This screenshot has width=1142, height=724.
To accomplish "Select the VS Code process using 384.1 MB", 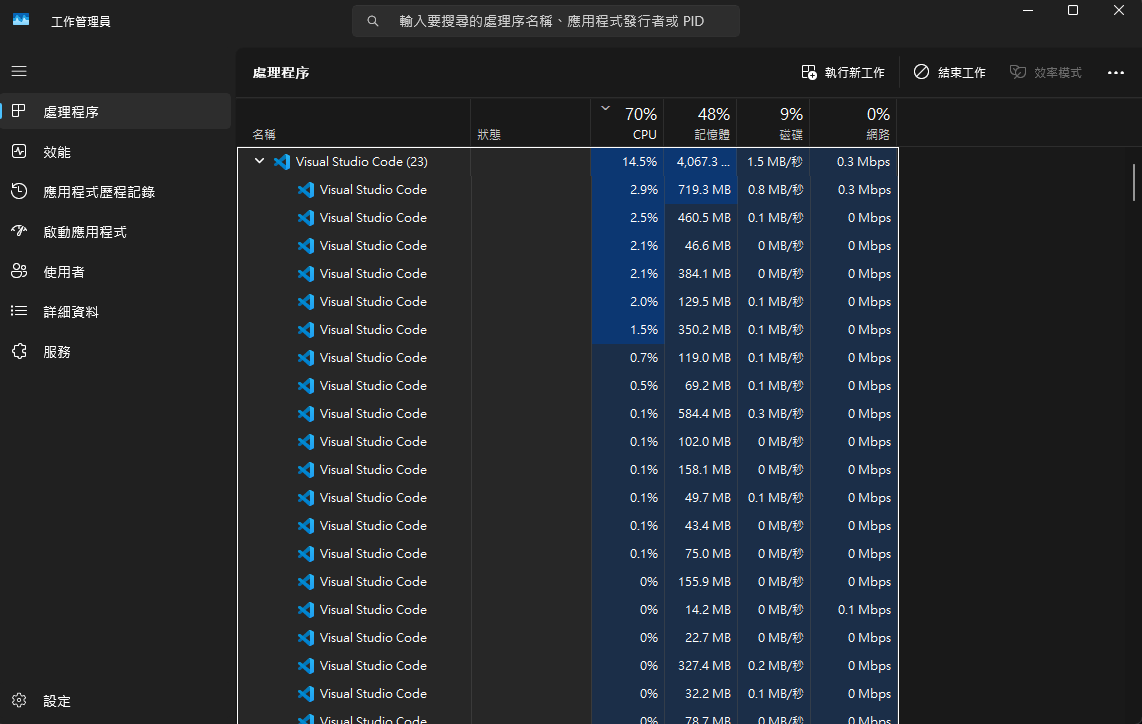I will pos(568,274).
